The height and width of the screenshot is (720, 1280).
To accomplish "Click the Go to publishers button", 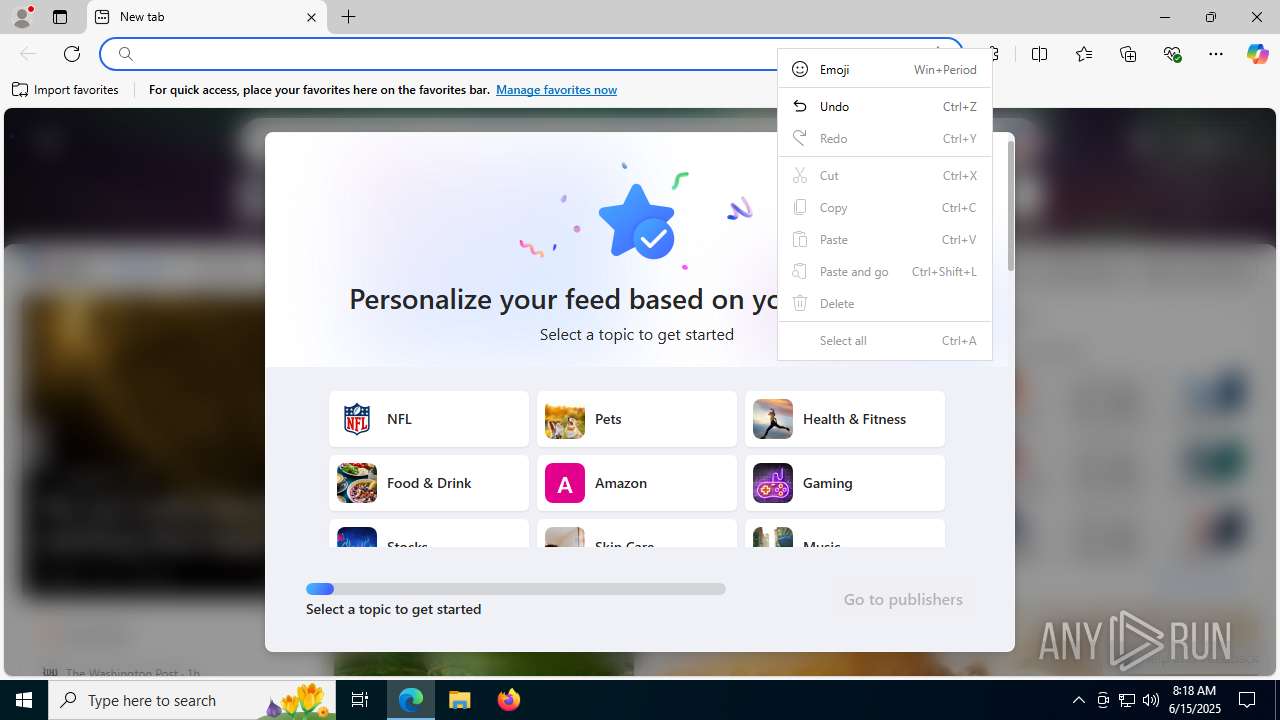I will (903, 600).
